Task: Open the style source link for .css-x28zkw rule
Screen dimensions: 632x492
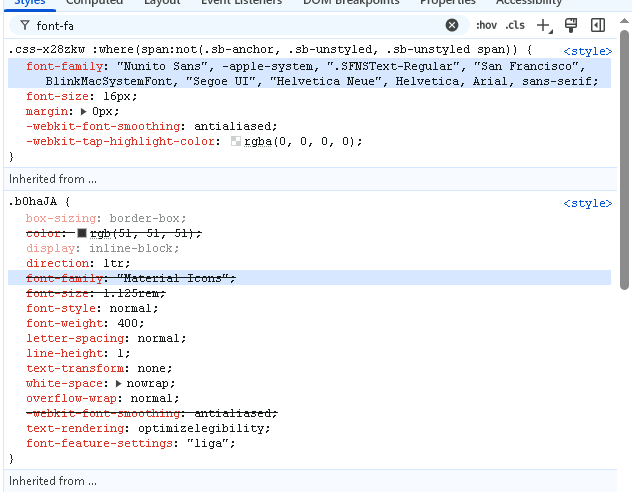Action: click(x=587, y=51)
